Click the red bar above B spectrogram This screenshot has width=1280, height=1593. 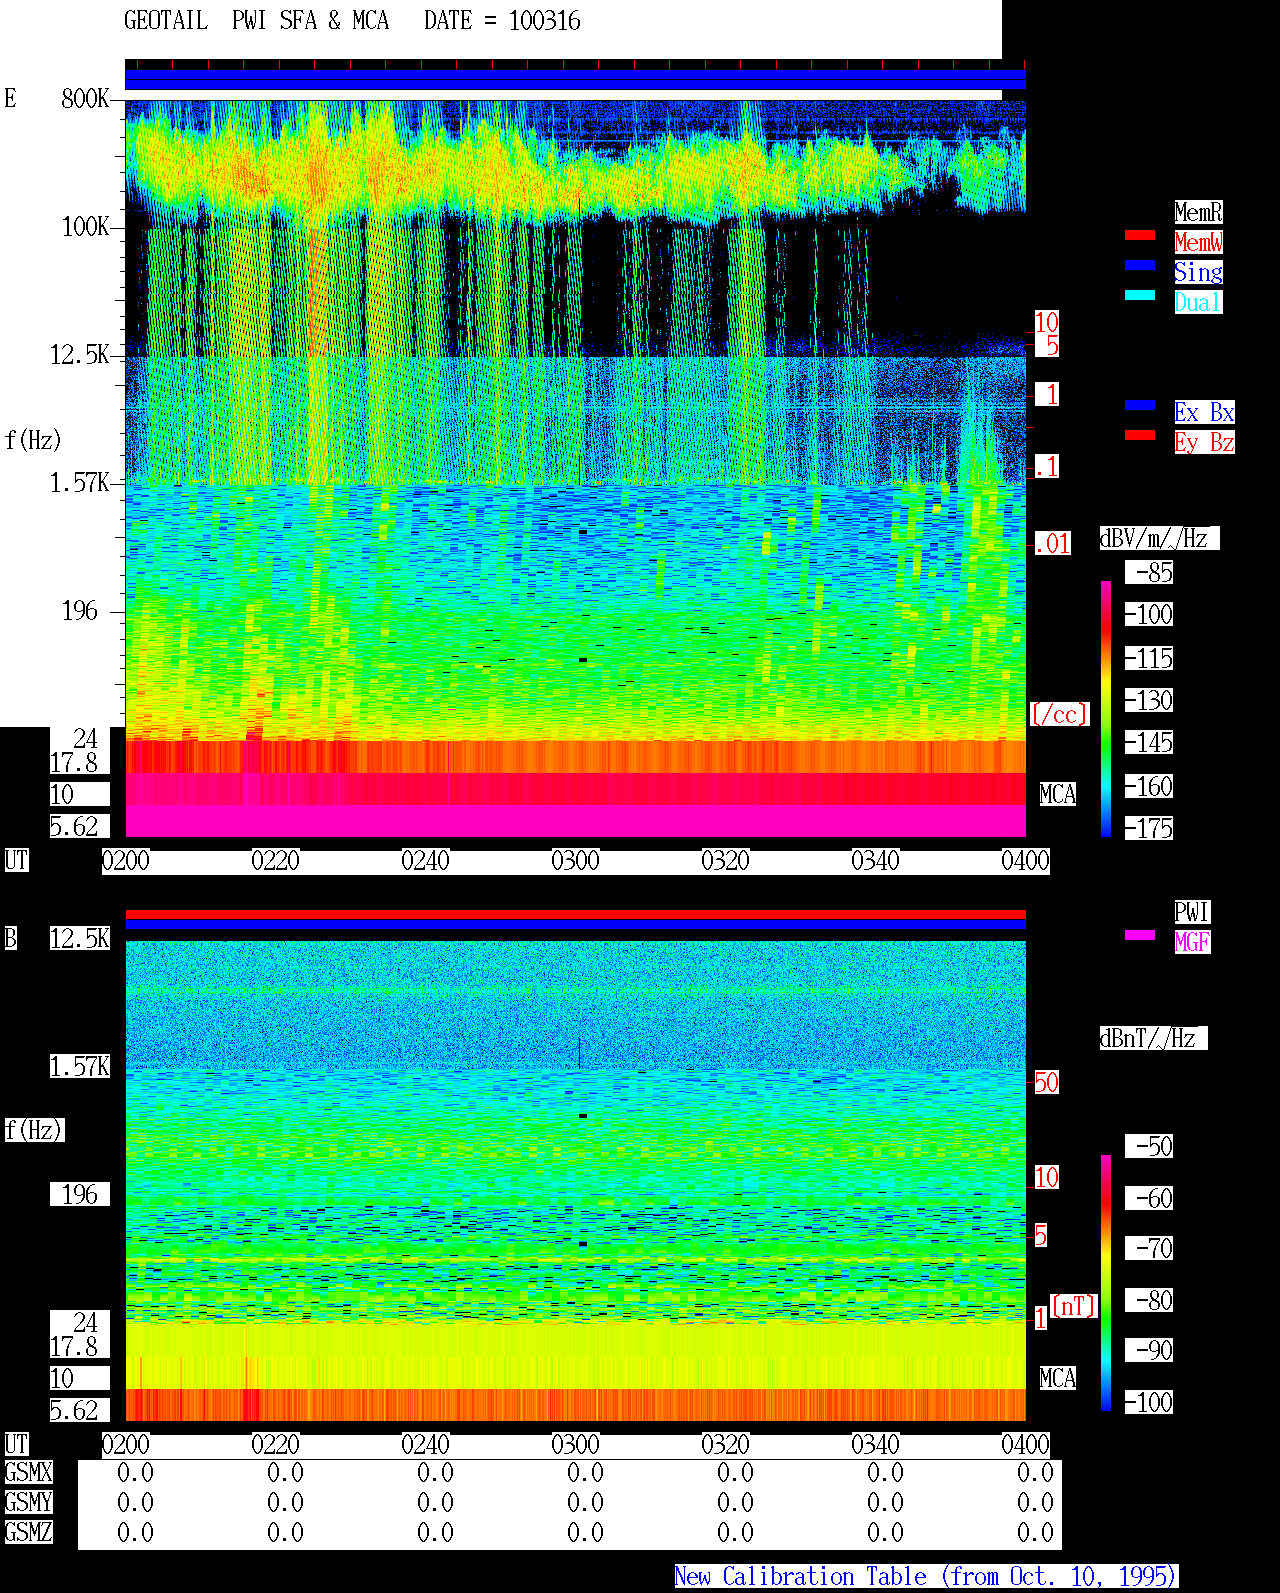575,914
